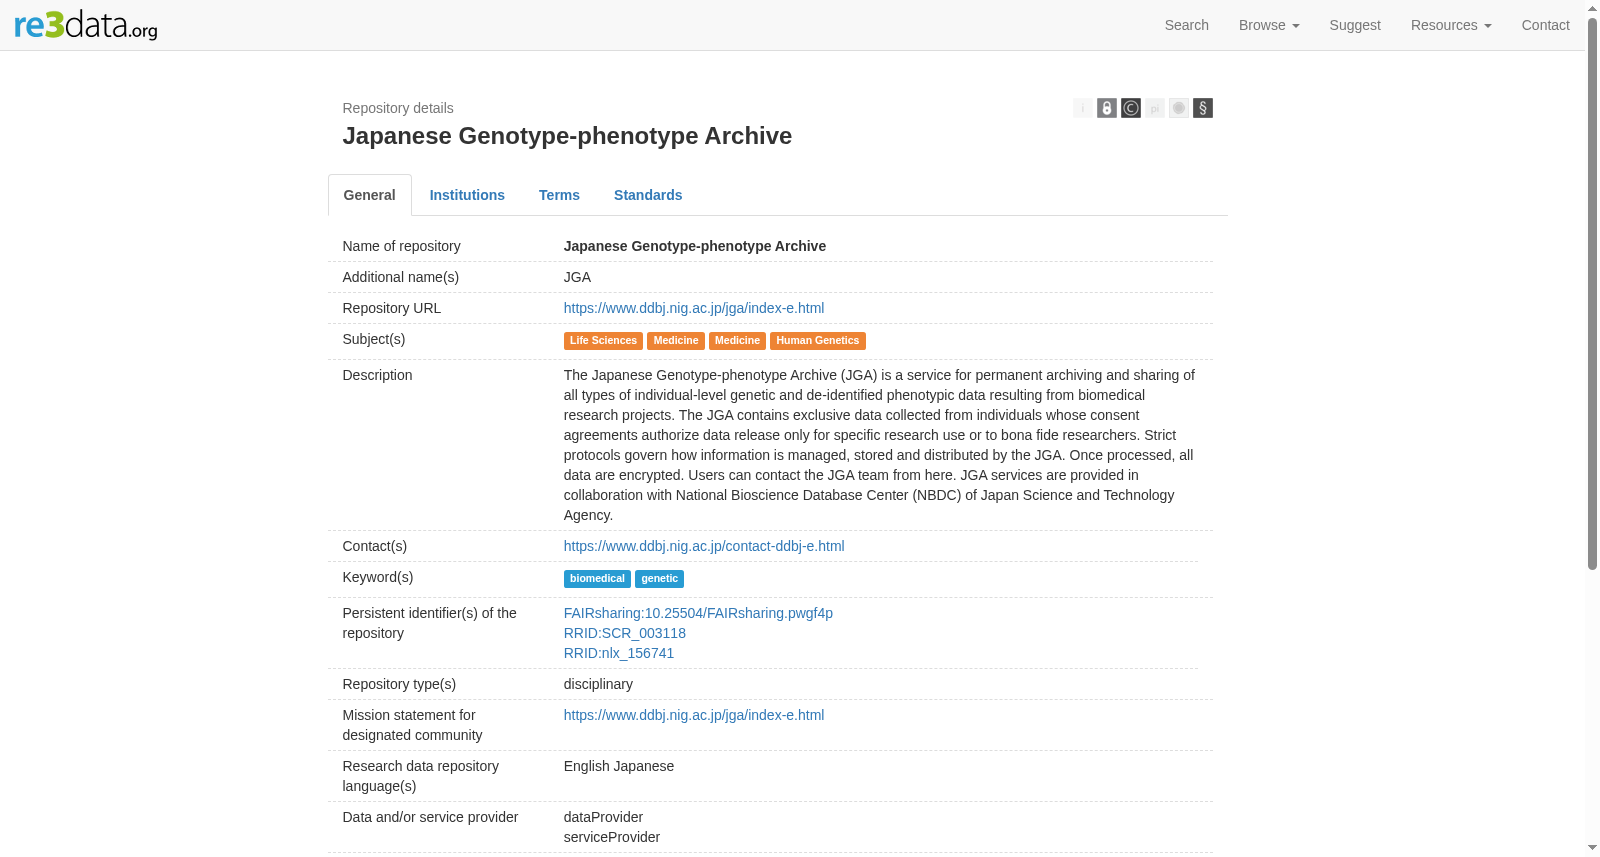The image size is (1600, 857).
Task: Click the copyright license badge icon
Action: (x=1131, y=108)
